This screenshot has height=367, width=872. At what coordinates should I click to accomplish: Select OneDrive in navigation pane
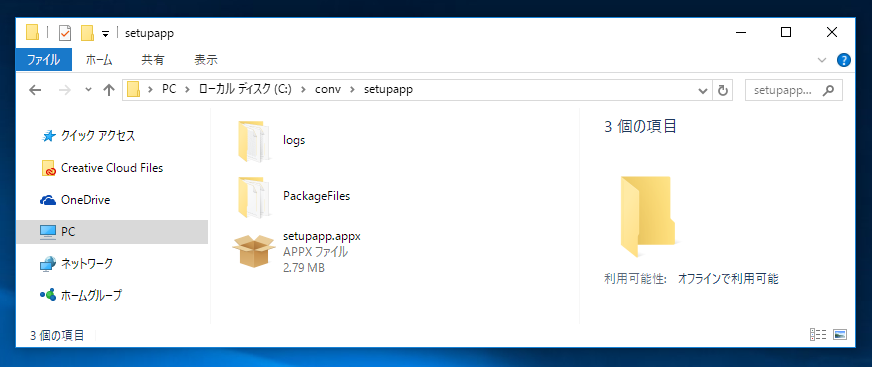(x=85, y=200)
